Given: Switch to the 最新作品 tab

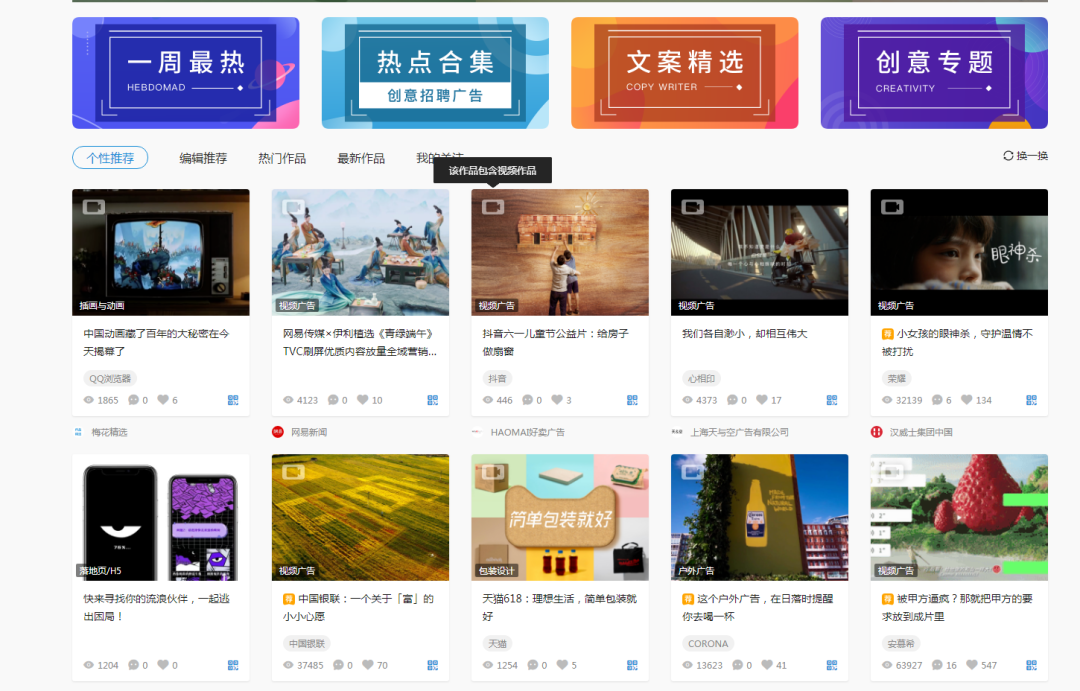Looking at the screenshot, I should point(361,158).
